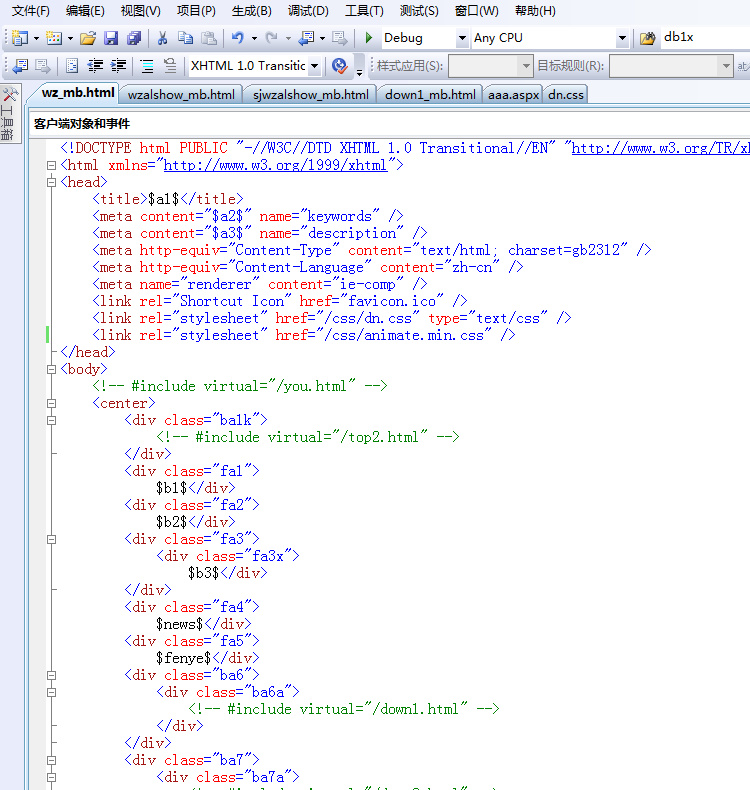Click the Open File folder icon
The width and height of the screenshot is (750, 790).
(x=88, y=38)
